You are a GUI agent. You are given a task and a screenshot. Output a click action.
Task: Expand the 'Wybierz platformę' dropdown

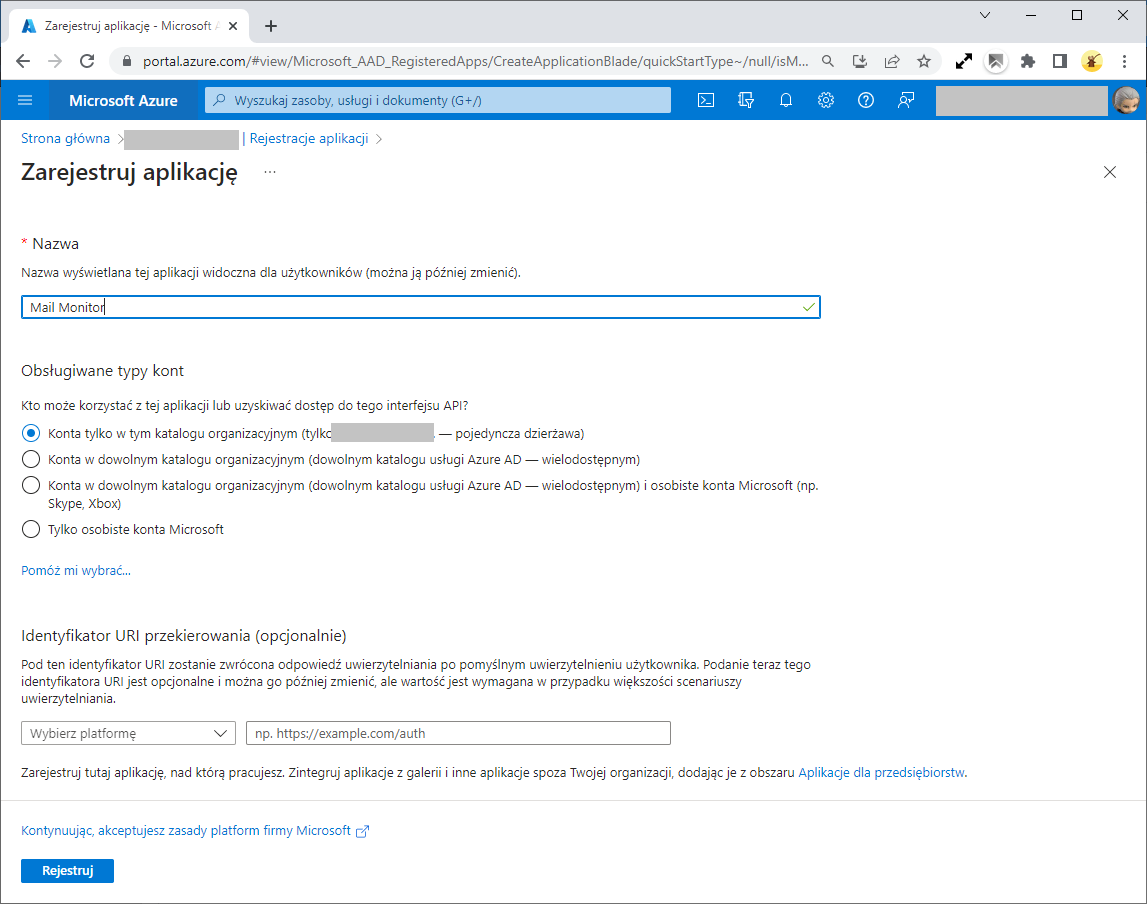pos(128,733)
